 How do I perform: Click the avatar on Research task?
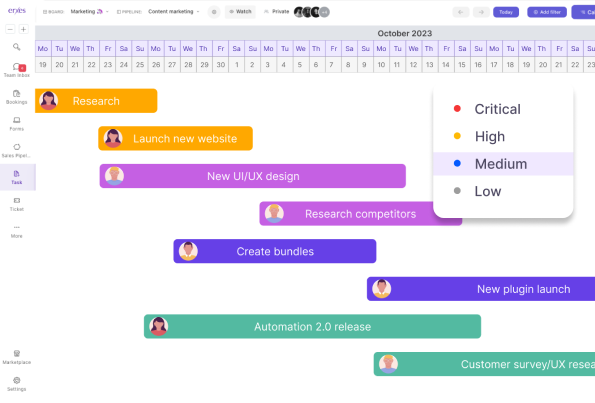click(49, 101)
